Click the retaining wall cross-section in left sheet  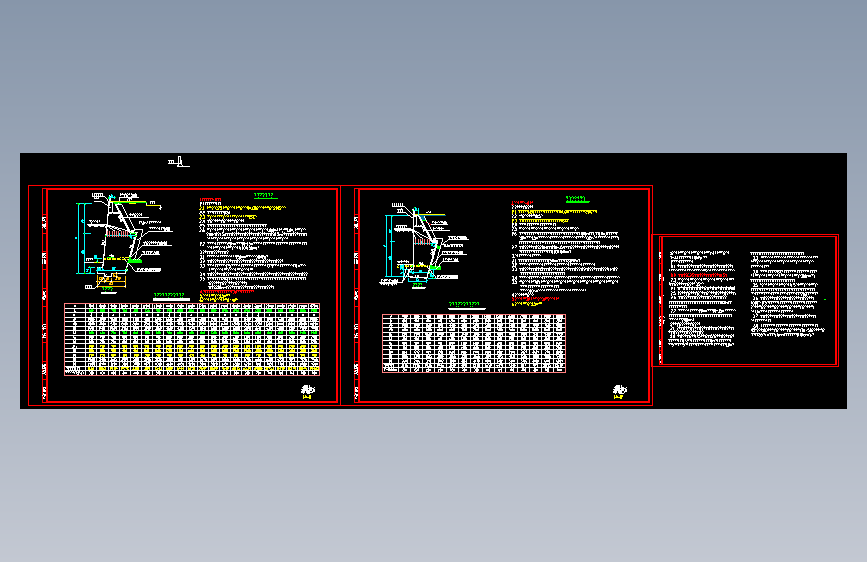pos(124,241)
